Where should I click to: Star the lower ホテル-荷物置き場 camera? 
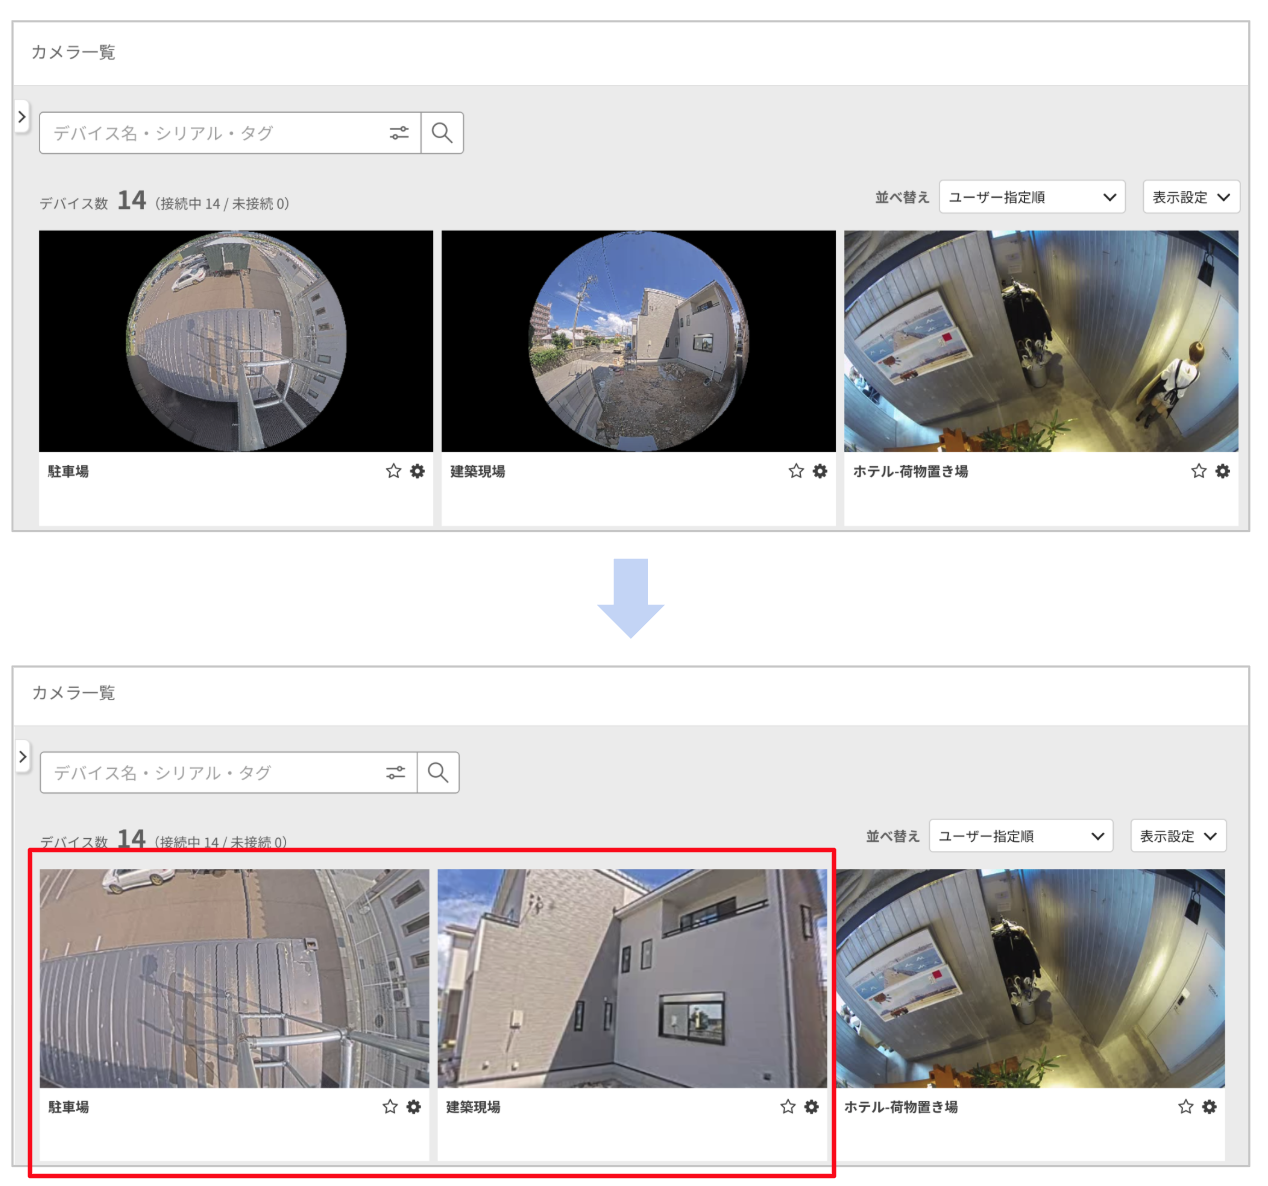1186,1107
